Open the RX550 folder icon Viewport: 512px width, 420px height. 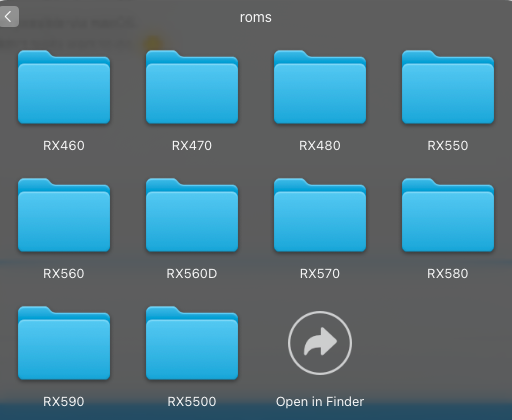click(x=448, y=87)
